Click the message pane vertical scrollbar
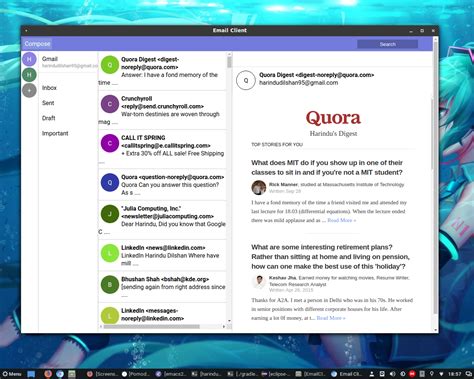Image resolution: width=474 pixels, height=379 pixels. (x=432, y=133)
